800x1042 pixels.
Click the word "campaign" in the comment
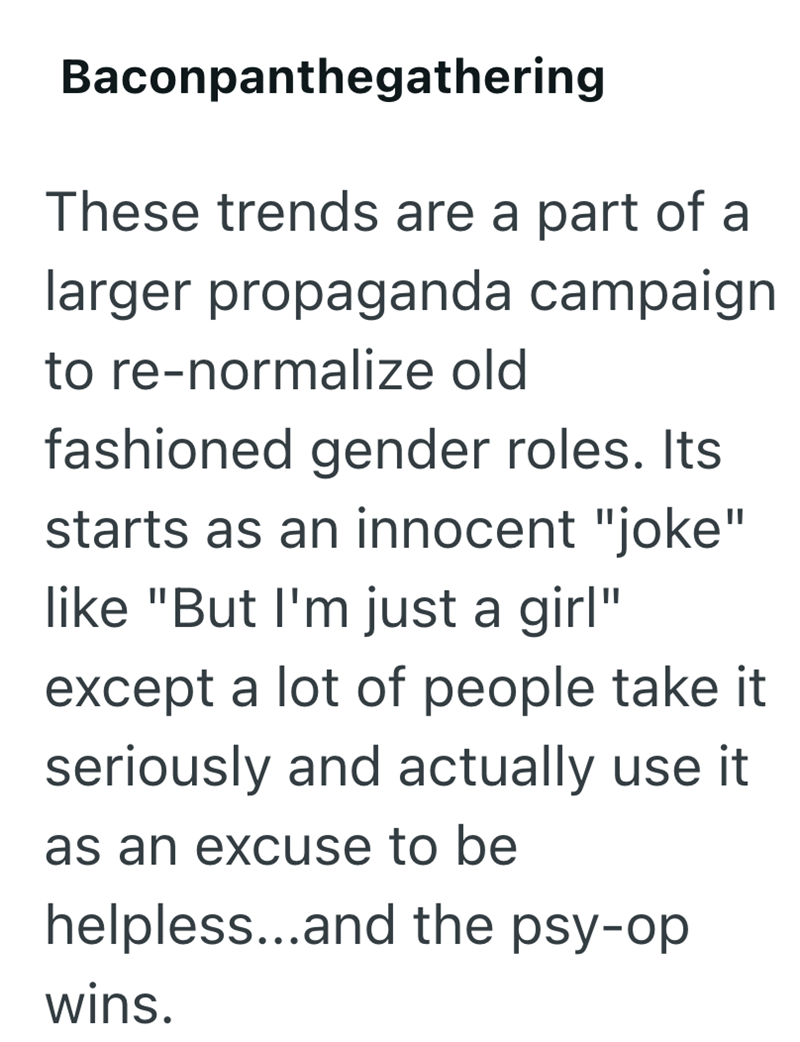pos(652,294)
